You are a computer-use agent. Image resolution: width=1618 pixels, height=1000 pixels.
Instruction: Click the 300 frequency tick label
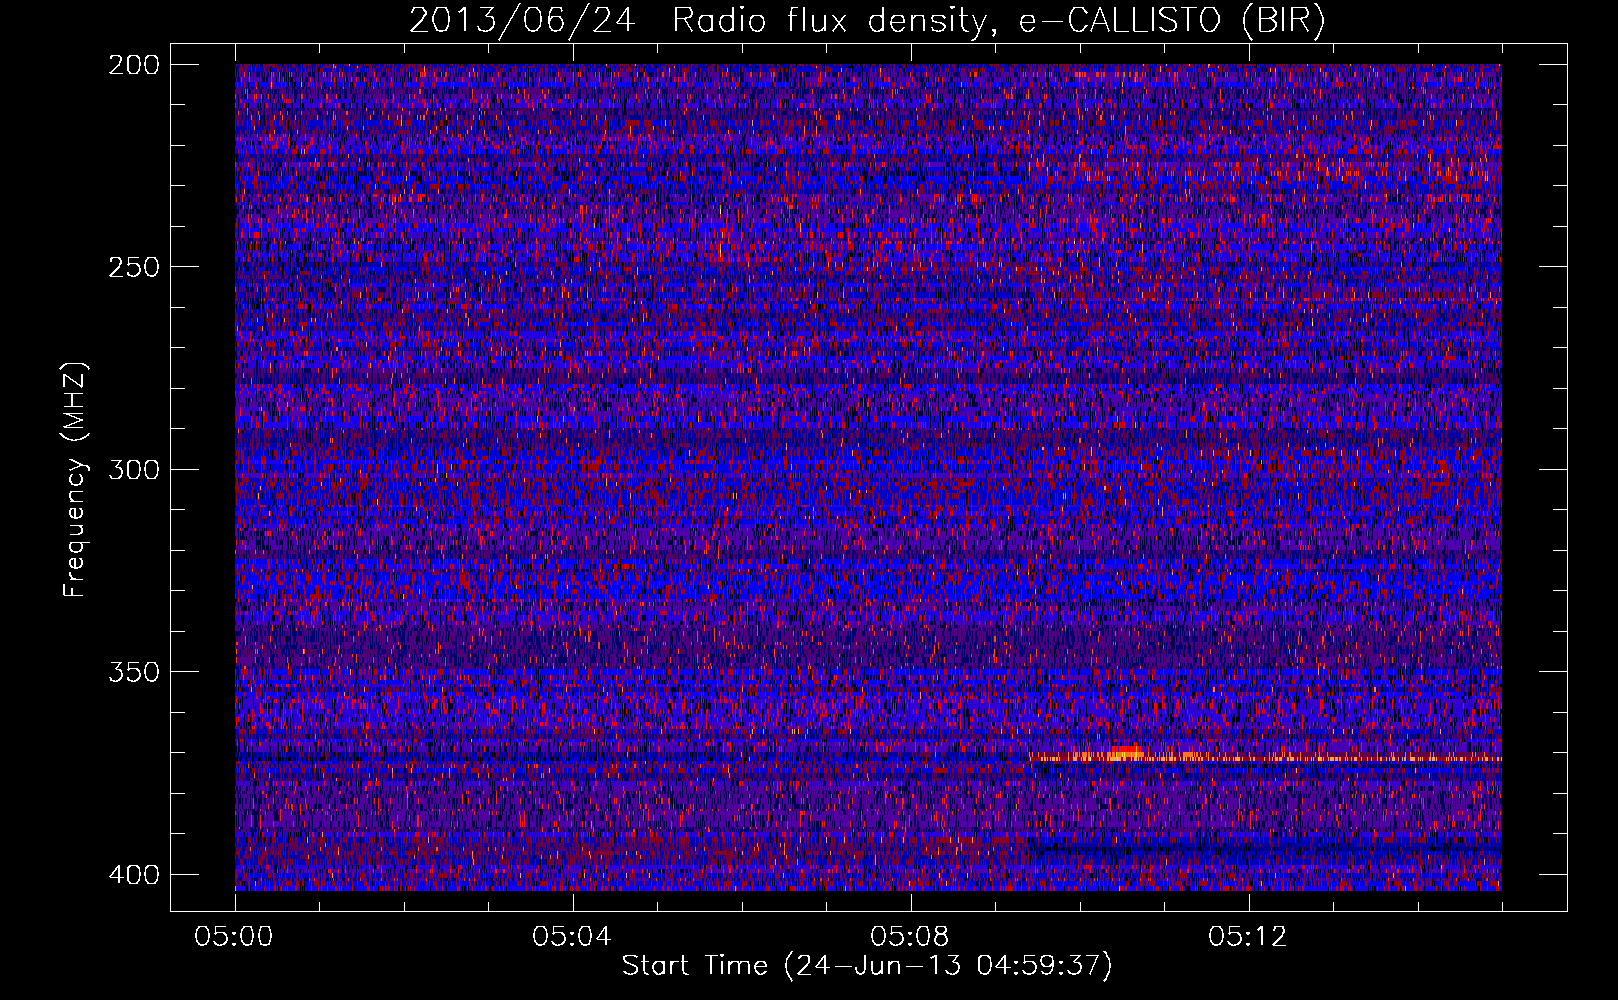[134, 470]
